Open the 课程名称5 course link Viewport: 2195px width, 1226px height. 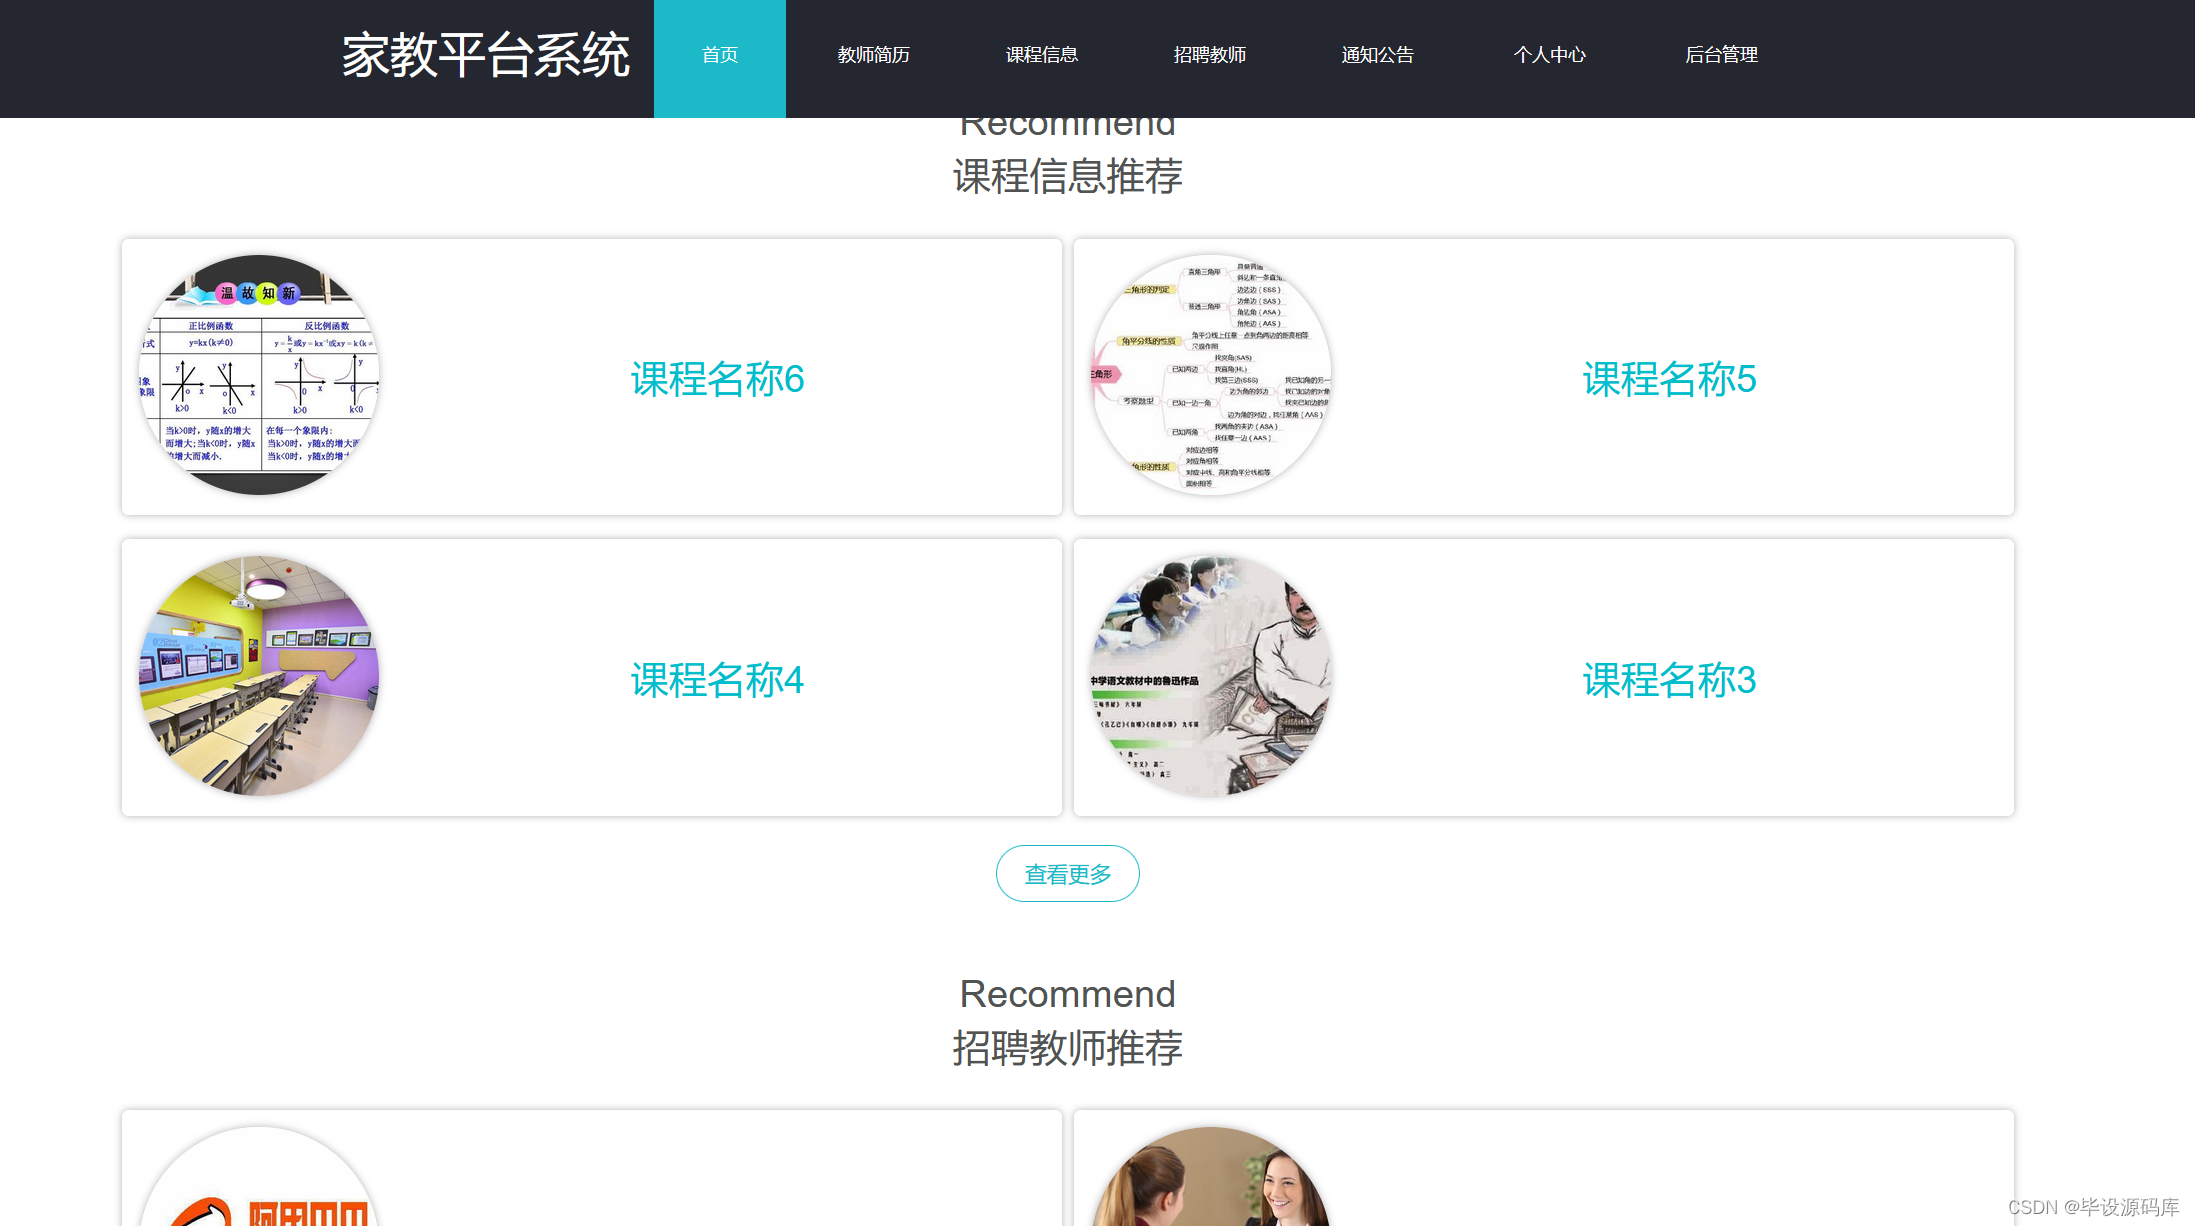click(x=1669, y=379)
